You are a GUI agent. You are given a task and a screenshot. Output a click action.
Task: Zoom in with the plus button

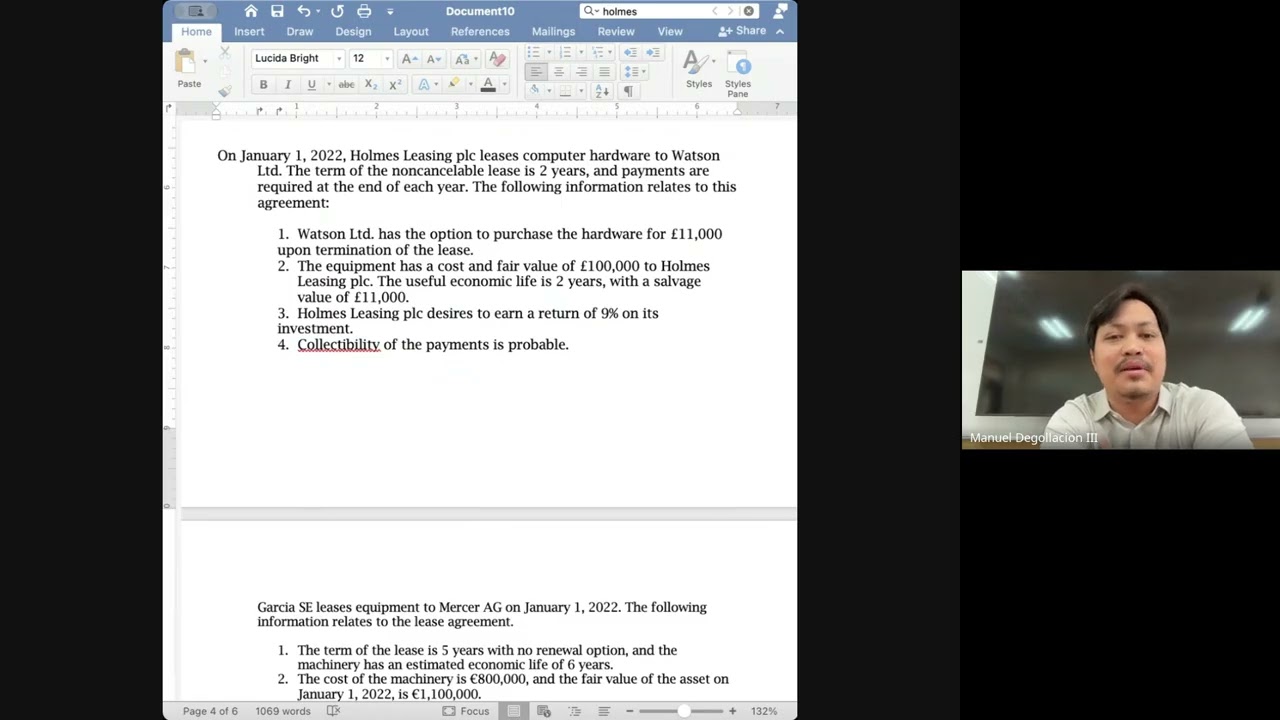point(732,711)
